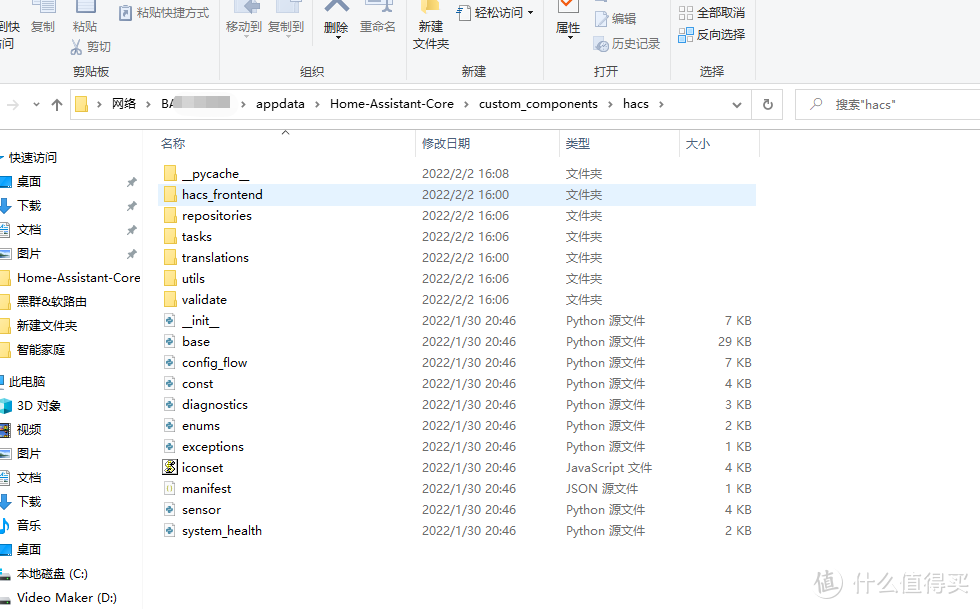The width and height of the screenshot is (980, 609).
Task: Select the __pycache__ folder
Action: tap(215, 174)
